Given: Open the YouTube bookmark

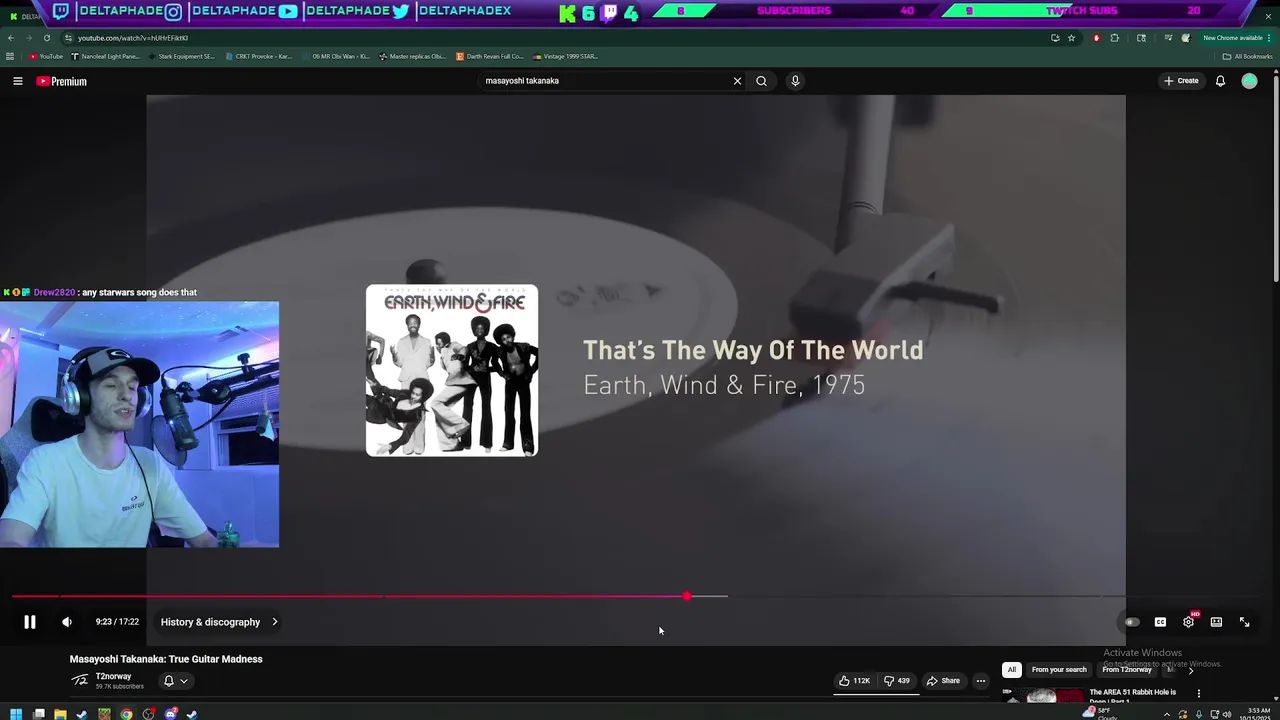Looking at the screenshot, I should pos(46,56).
